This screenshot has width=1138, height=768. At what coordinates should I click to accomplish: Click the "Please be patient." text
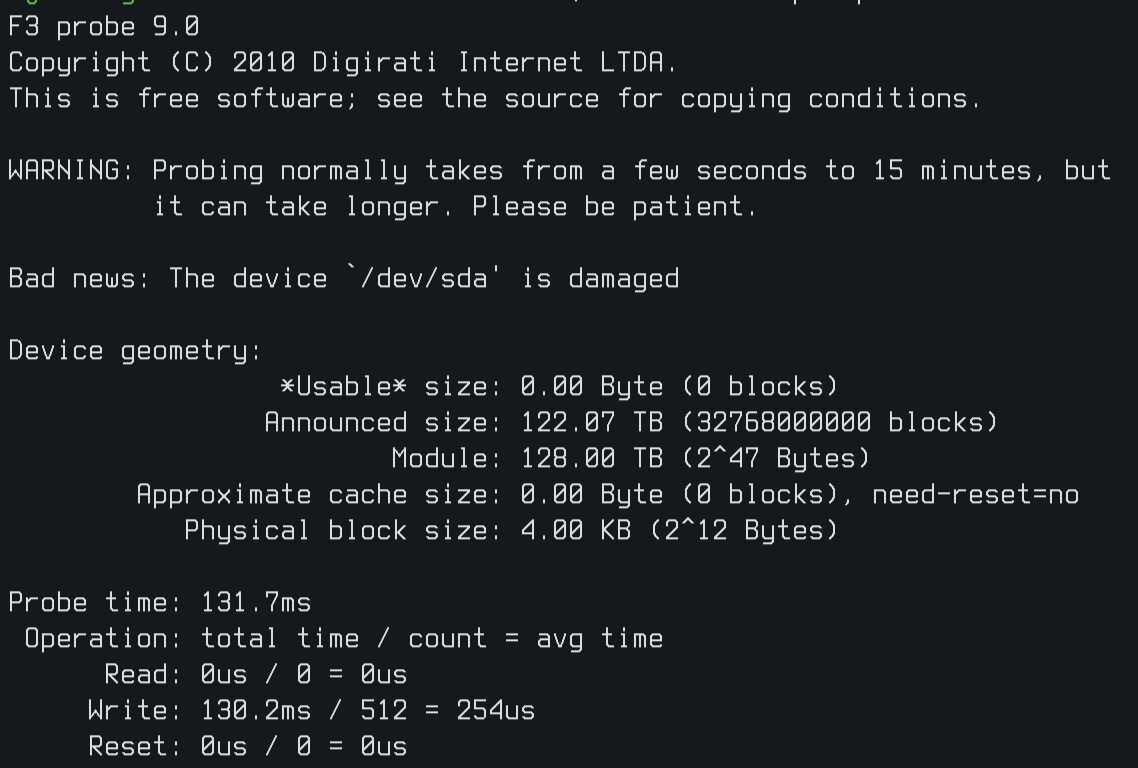[x=615, y=207]
